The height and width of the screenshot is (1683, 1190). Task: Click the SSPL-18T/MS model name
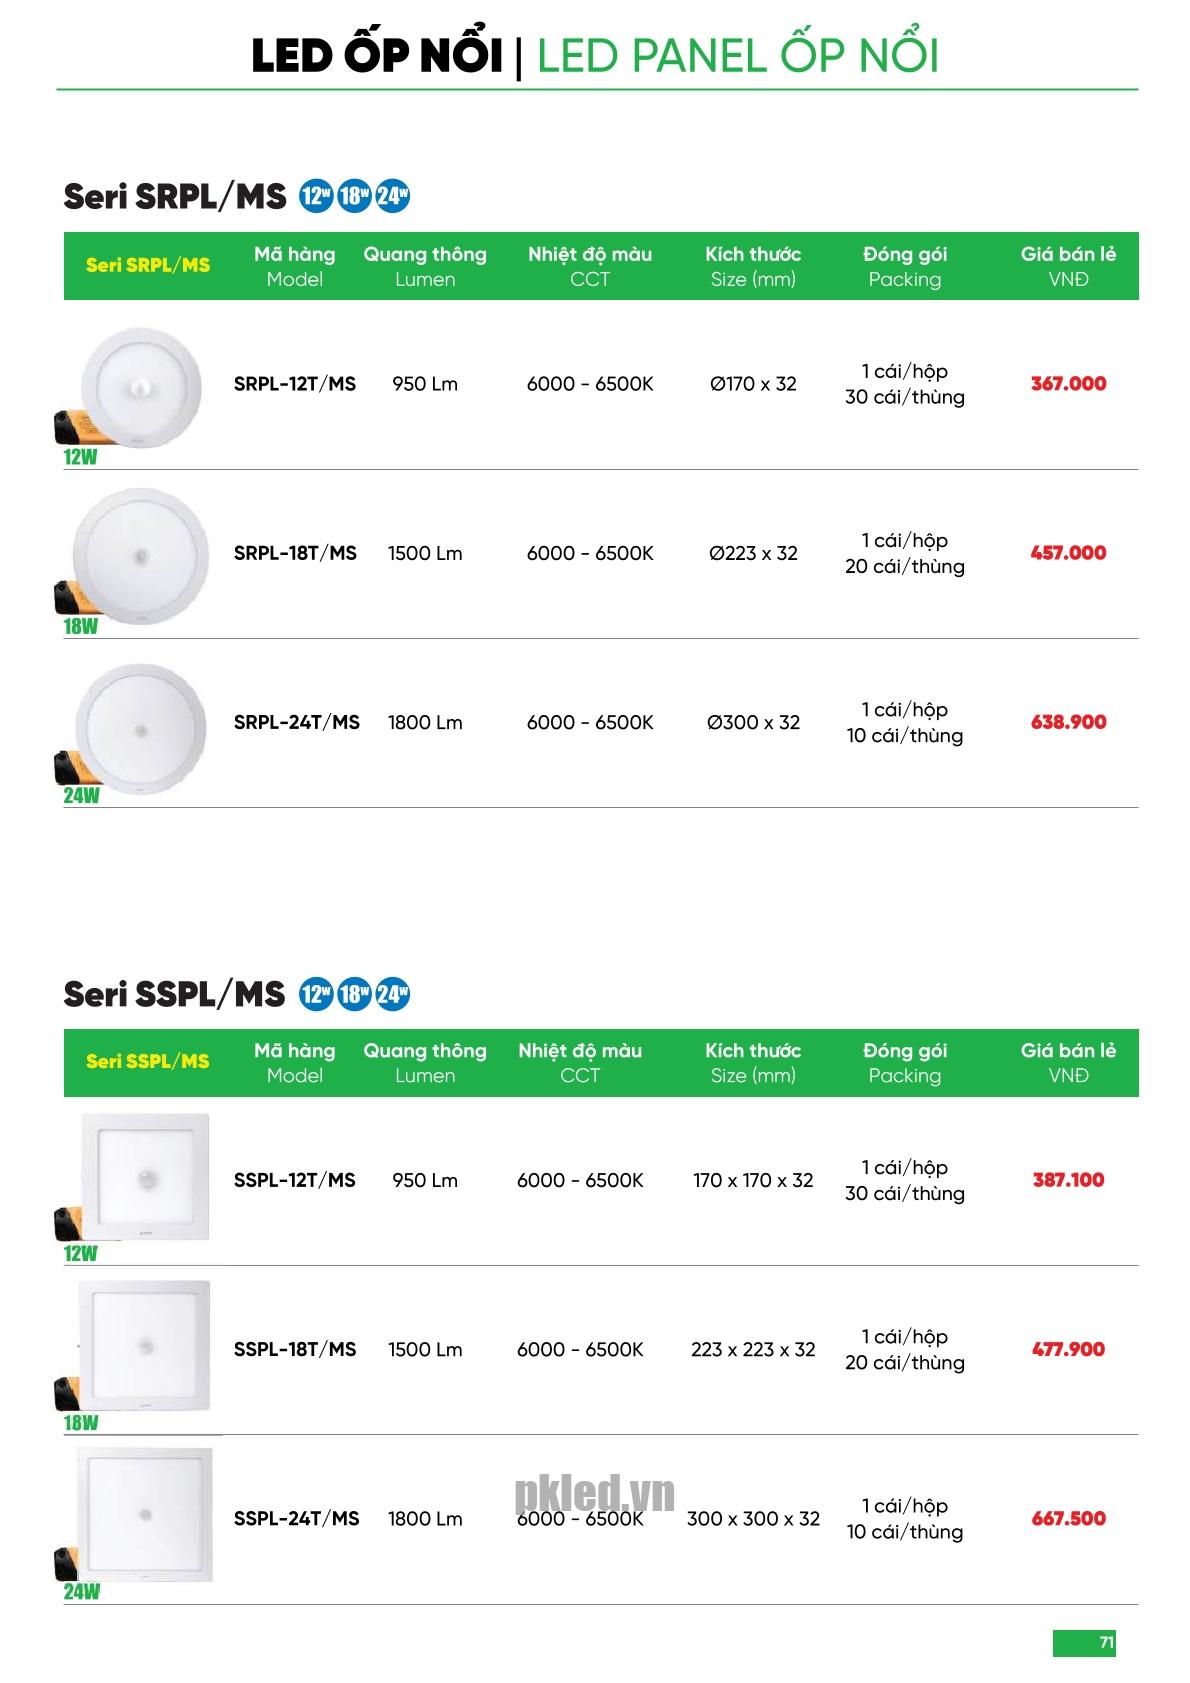click(295, 1350)
